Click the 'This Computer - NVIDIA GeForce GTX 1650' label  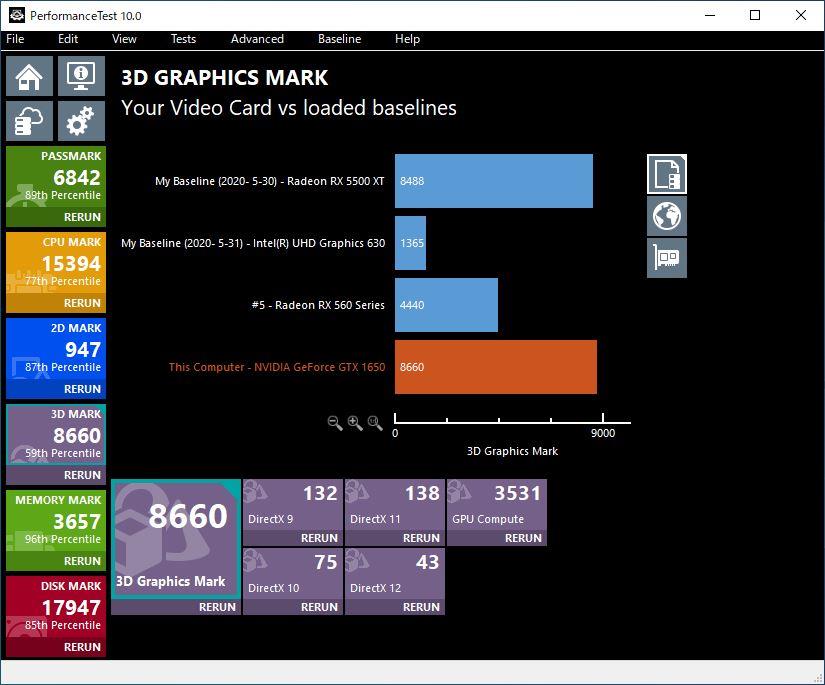click(x=277, y=367)
